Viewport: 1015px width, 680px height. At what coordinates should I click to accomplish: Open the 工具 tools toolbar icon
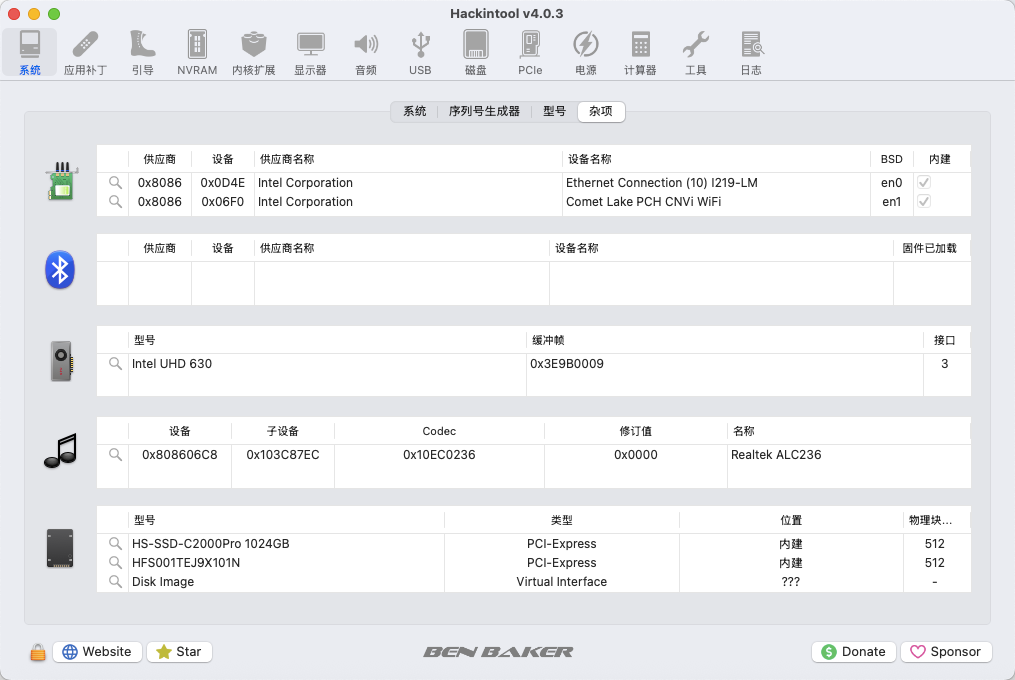pos(696,52)
